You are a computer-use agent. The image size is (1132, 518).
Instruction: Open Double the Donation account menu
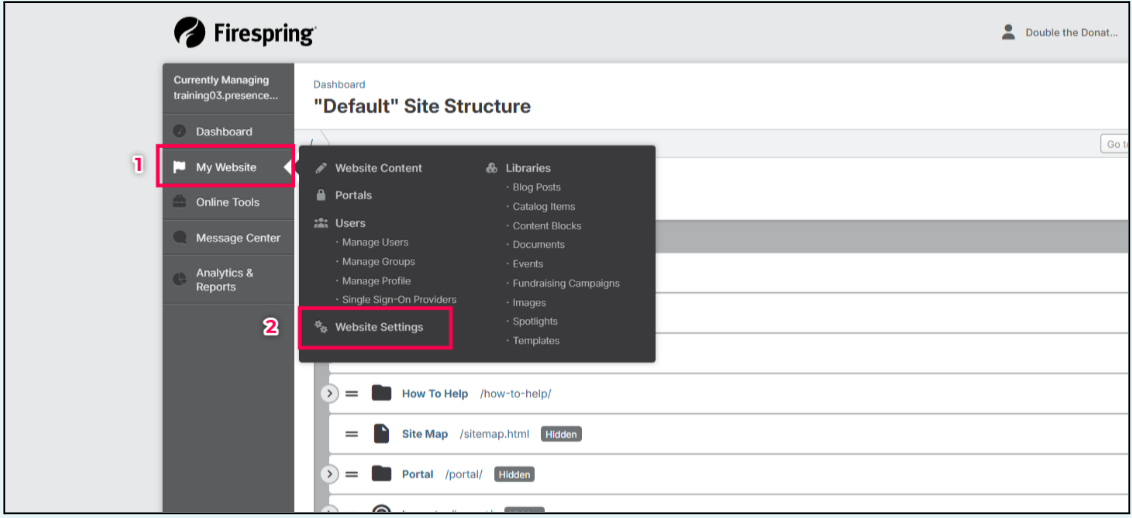[1070, 33]
